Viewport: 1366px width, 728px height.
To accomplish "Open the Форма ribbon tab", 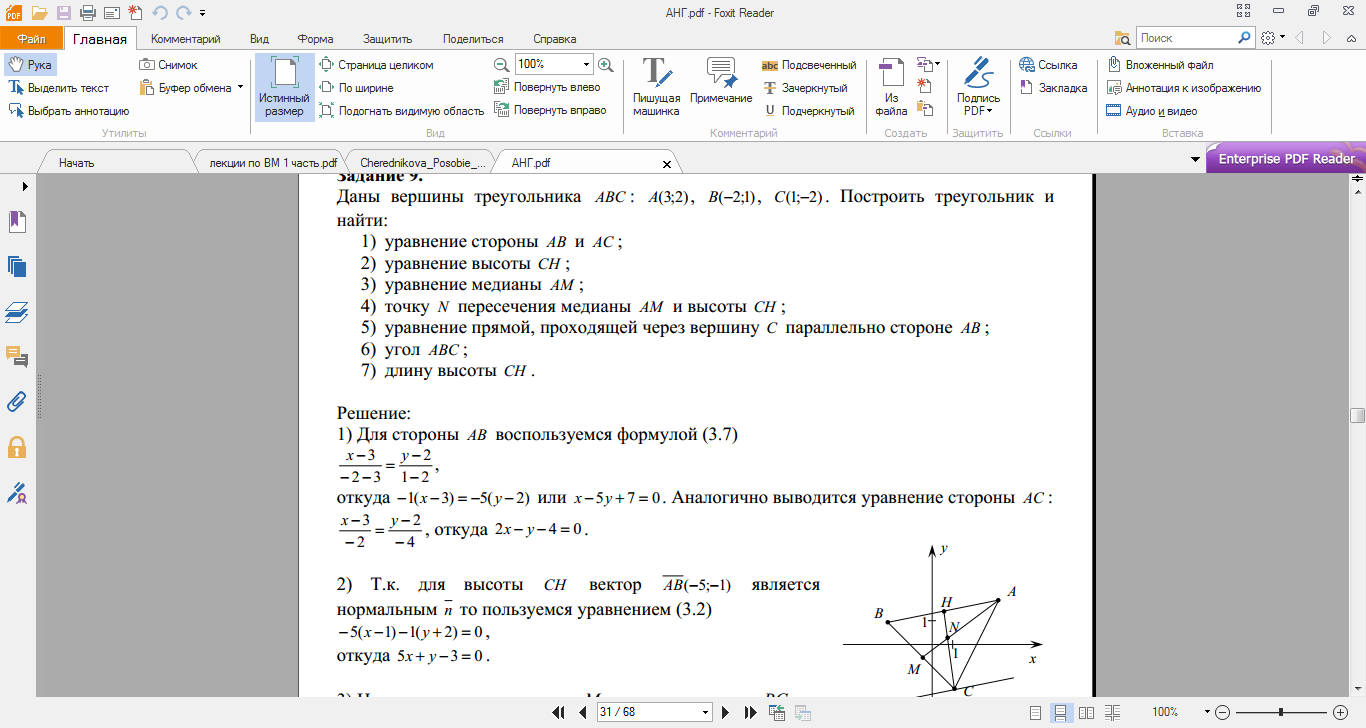I will (315, 39).
